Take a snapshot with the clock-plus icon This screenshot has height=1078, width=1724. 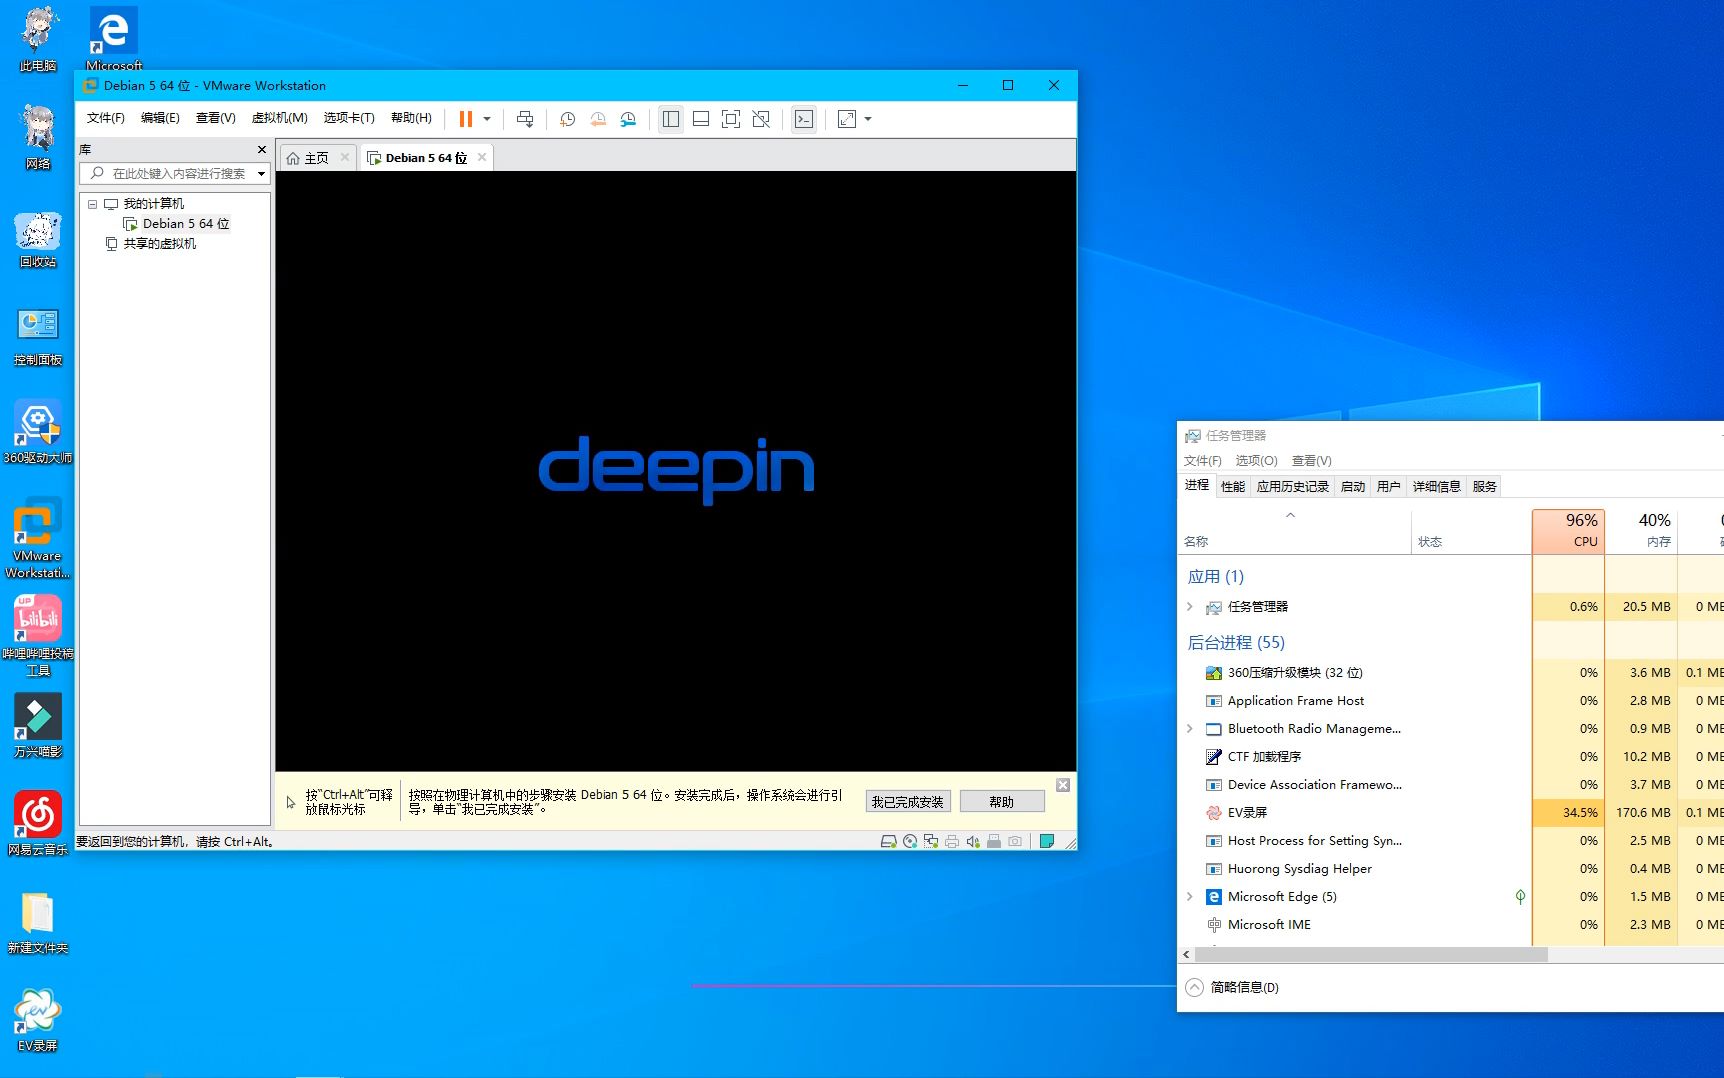tap(567, 119)
